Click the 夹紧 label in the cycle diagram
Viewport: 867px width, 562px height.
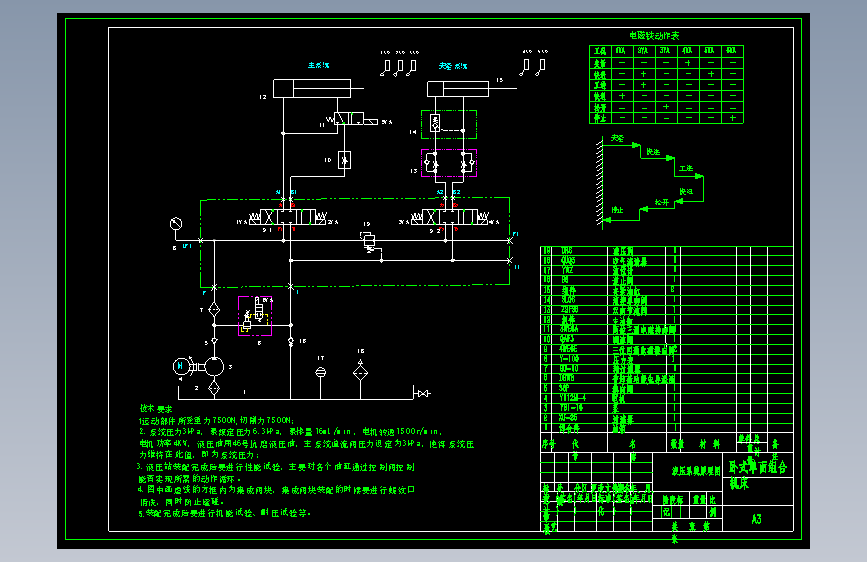(x=617, y=138)
